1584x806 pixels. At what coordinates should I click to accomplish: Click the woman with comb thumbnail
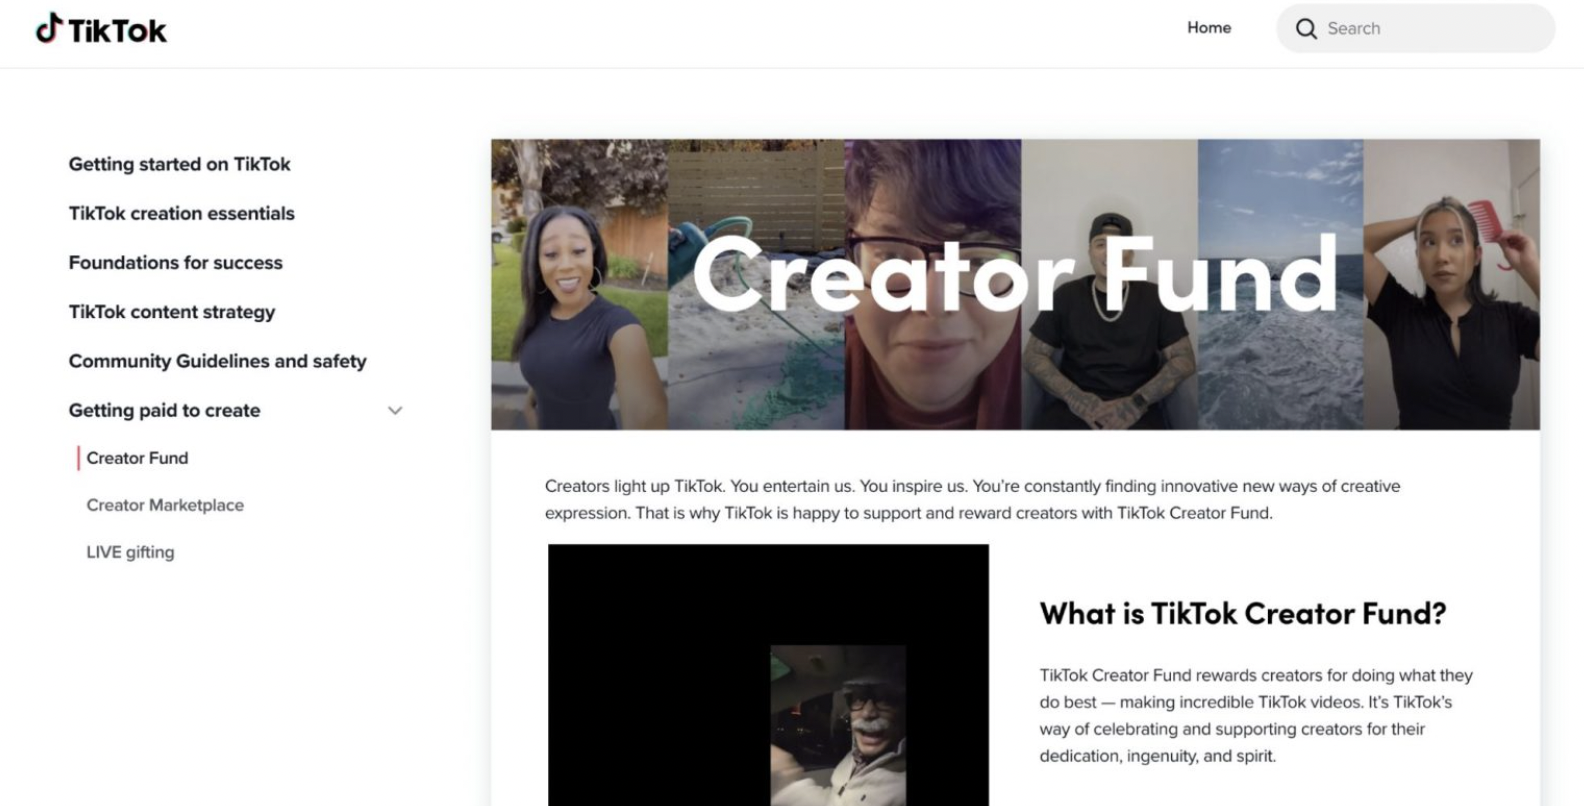(x=1452, y=284)
